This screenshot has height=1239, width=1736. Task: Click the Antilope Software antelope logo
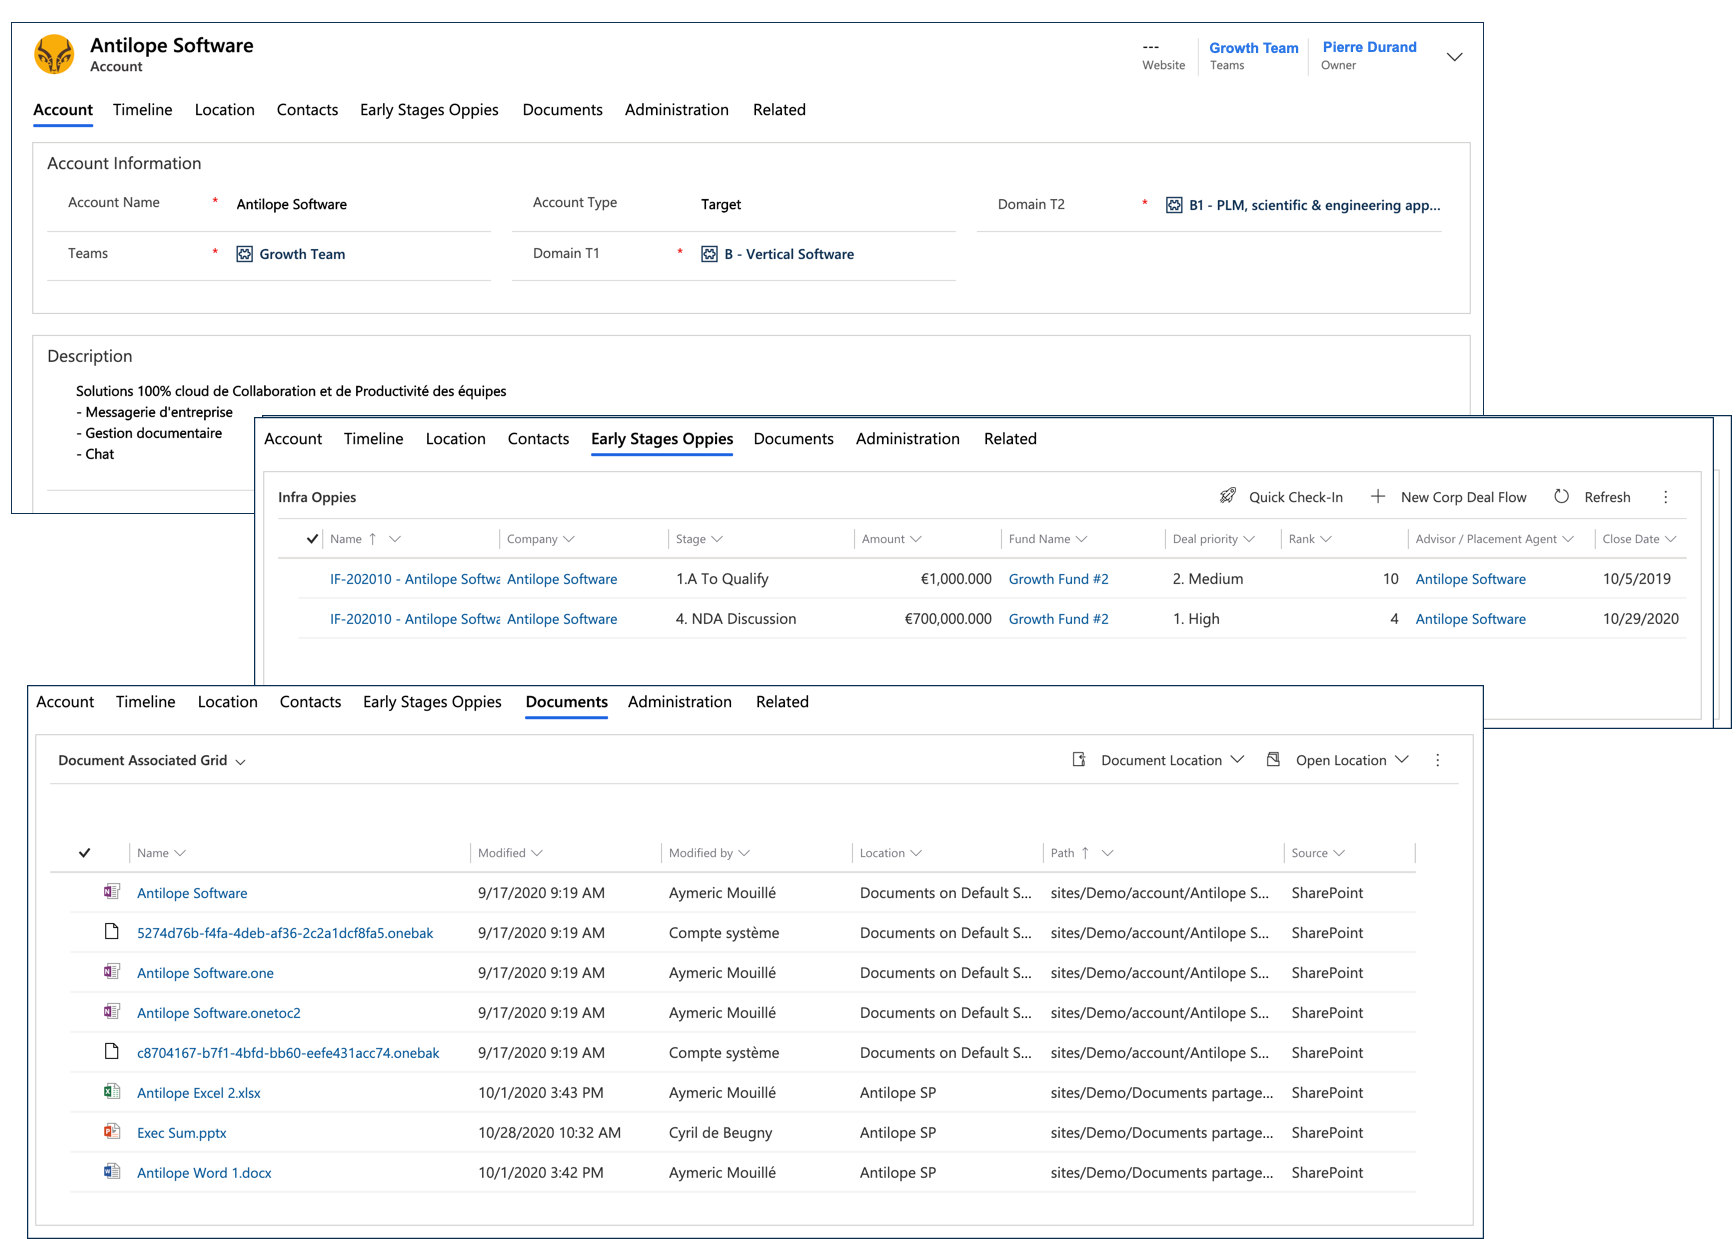coord(54,54)
